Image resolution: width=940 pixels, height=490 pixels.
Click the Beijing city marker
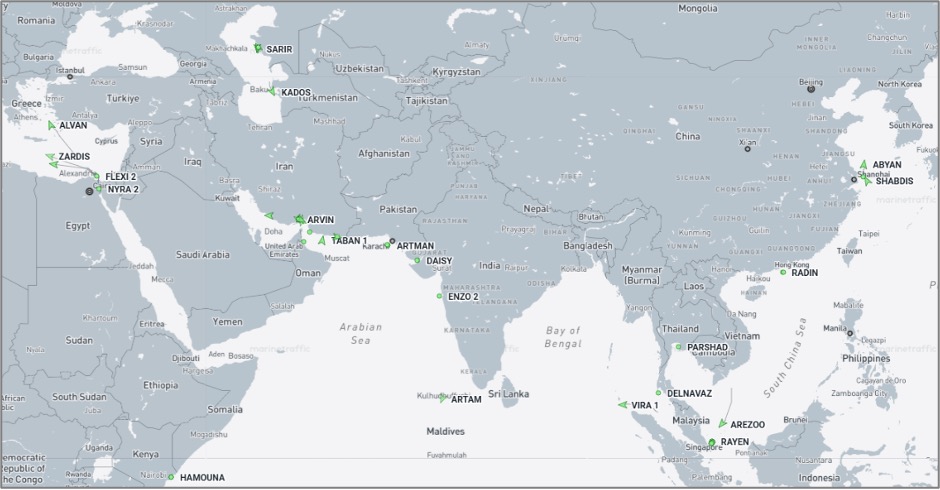tap(811, 89)
